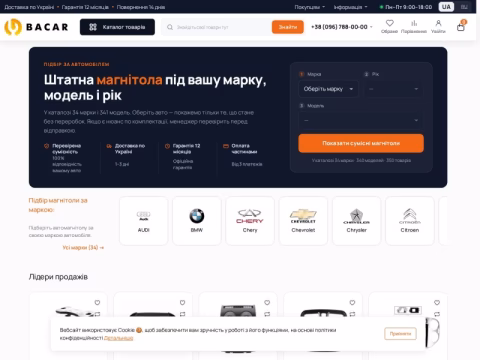Add fifth bestseller product to favorites
The width and height of the screenshot is (480, 360).
pyautogui.click(x=437, y=303)
